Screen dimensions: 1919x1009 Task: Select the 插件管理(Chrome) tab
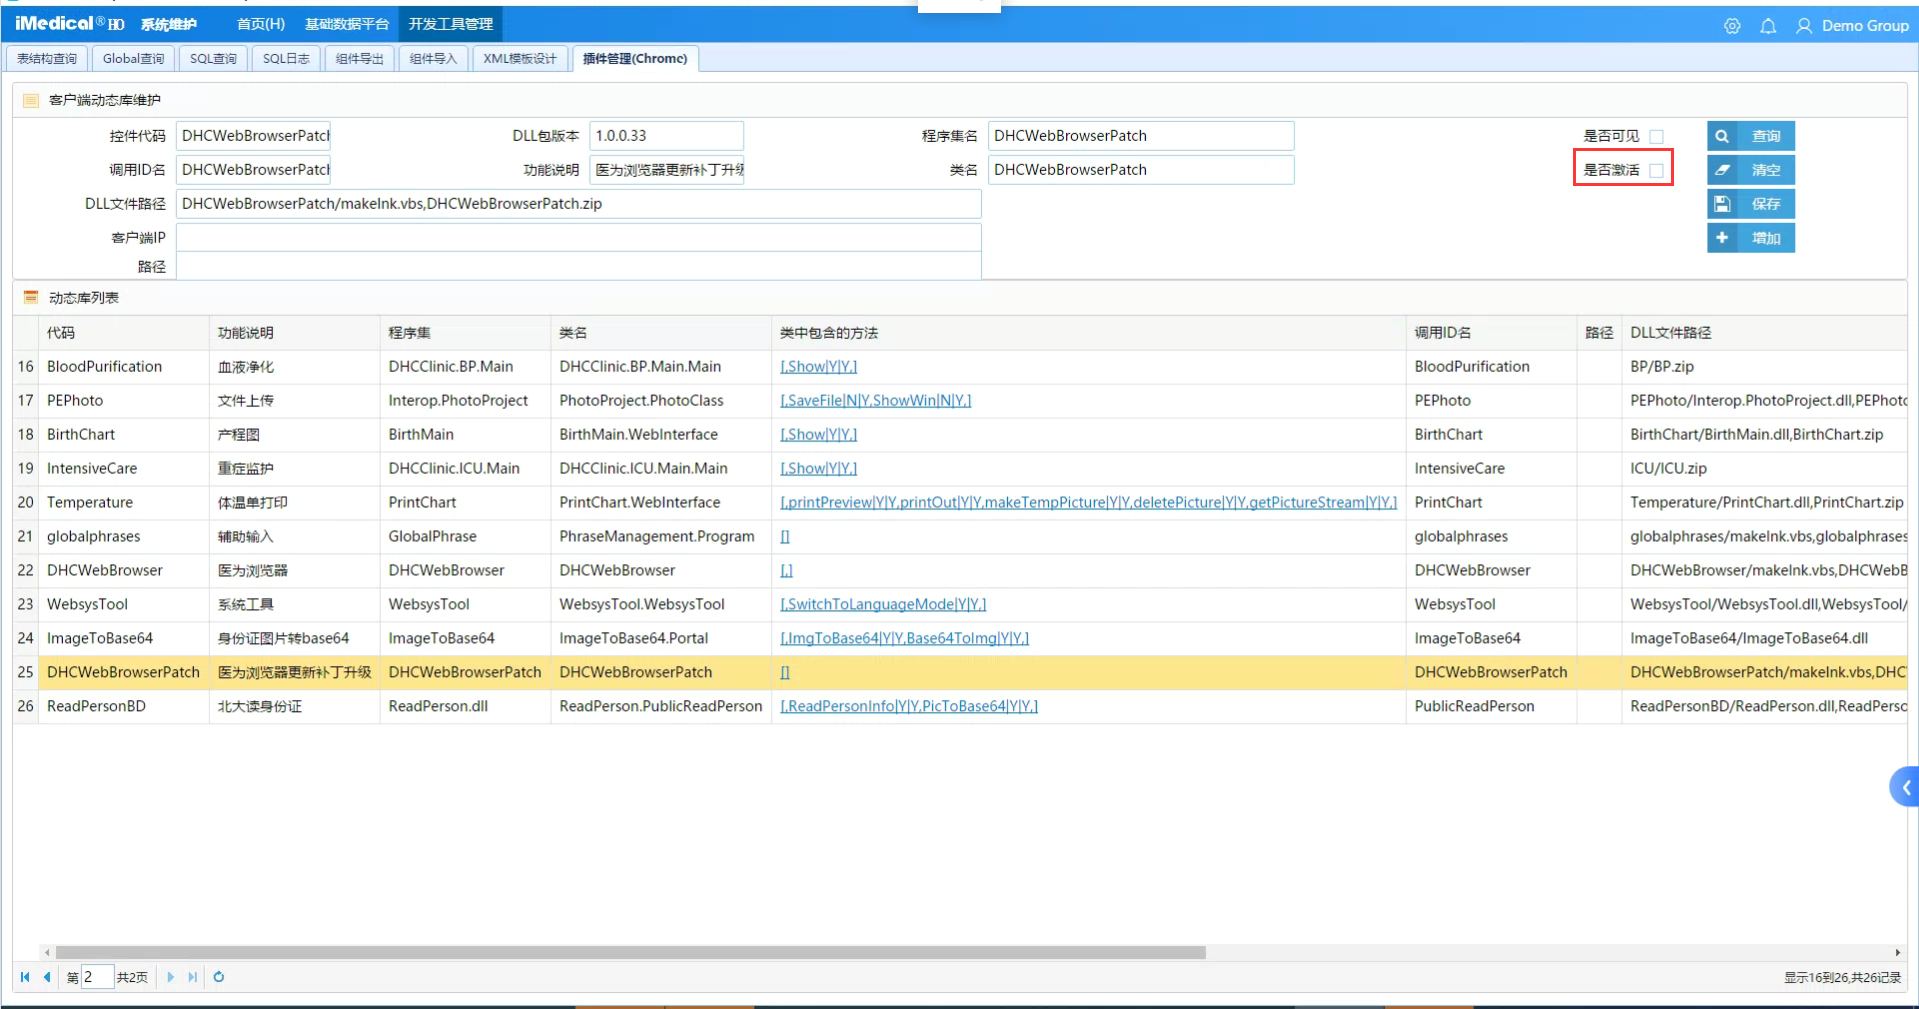[635, 59]
